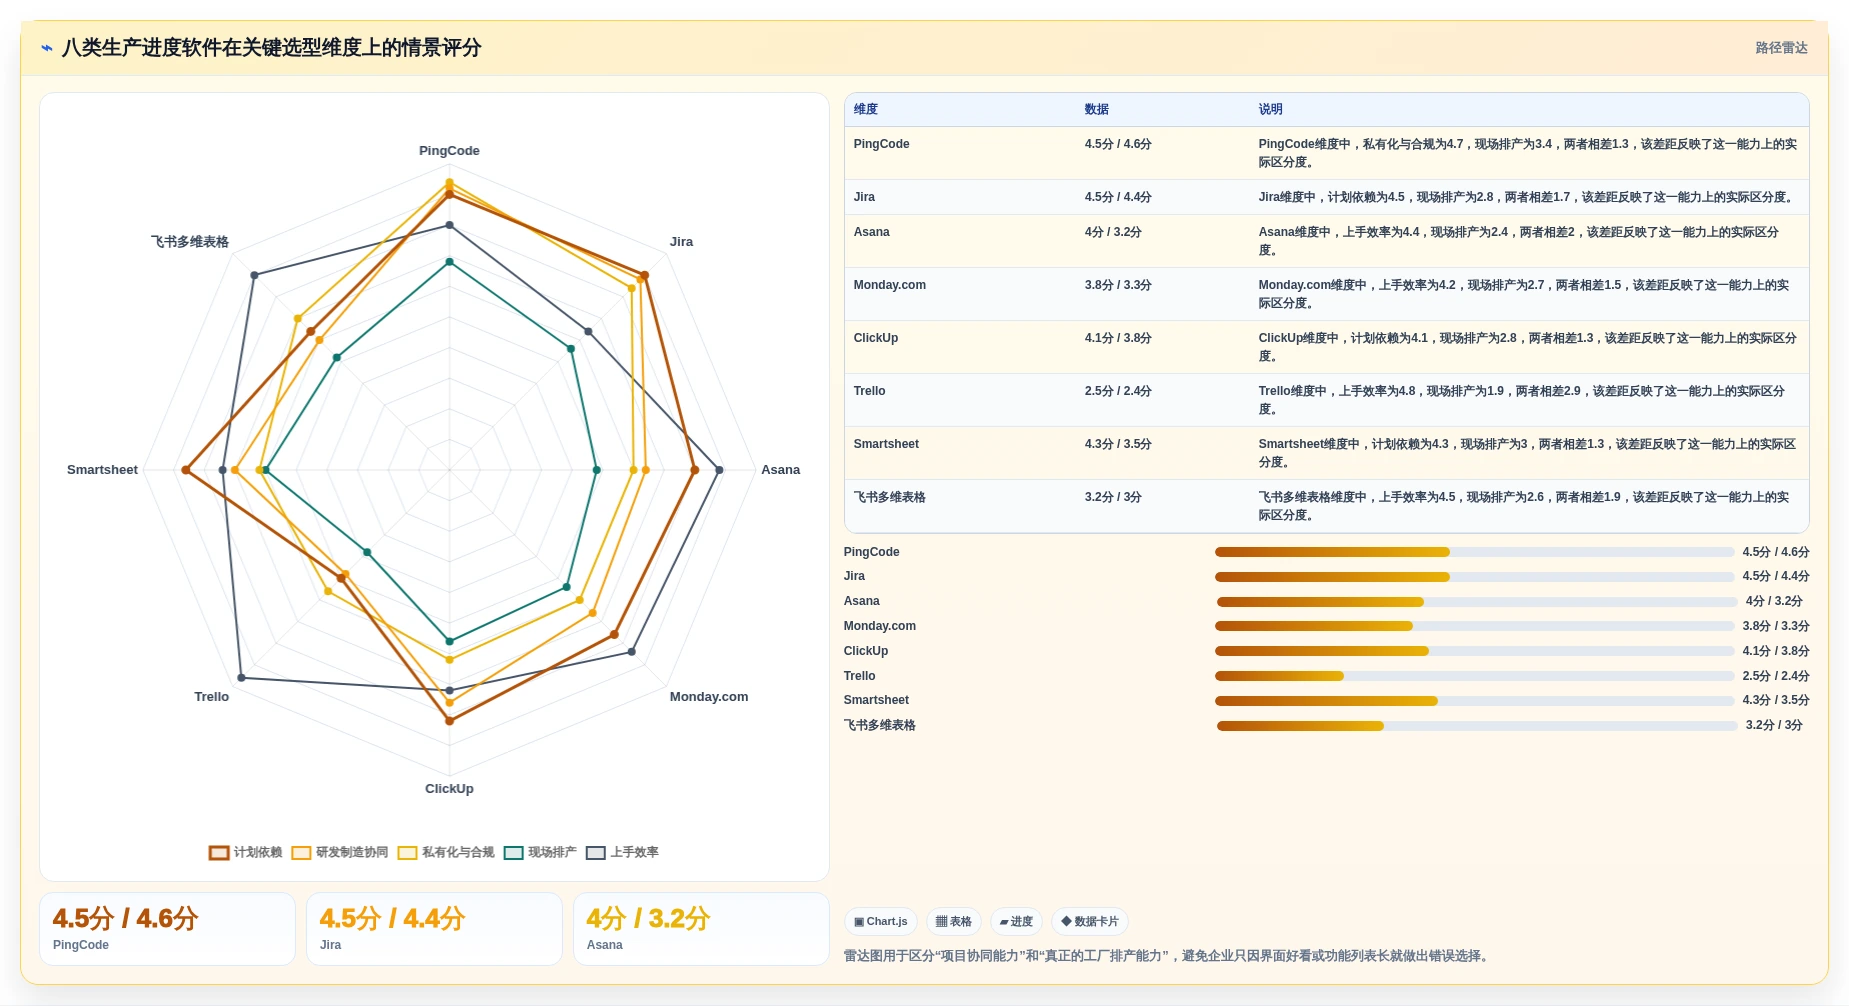Click the 现场排产 data point on the PingCode axis
The width and height of the screenshot is (1849, 1006).
(x=449, y=262)
